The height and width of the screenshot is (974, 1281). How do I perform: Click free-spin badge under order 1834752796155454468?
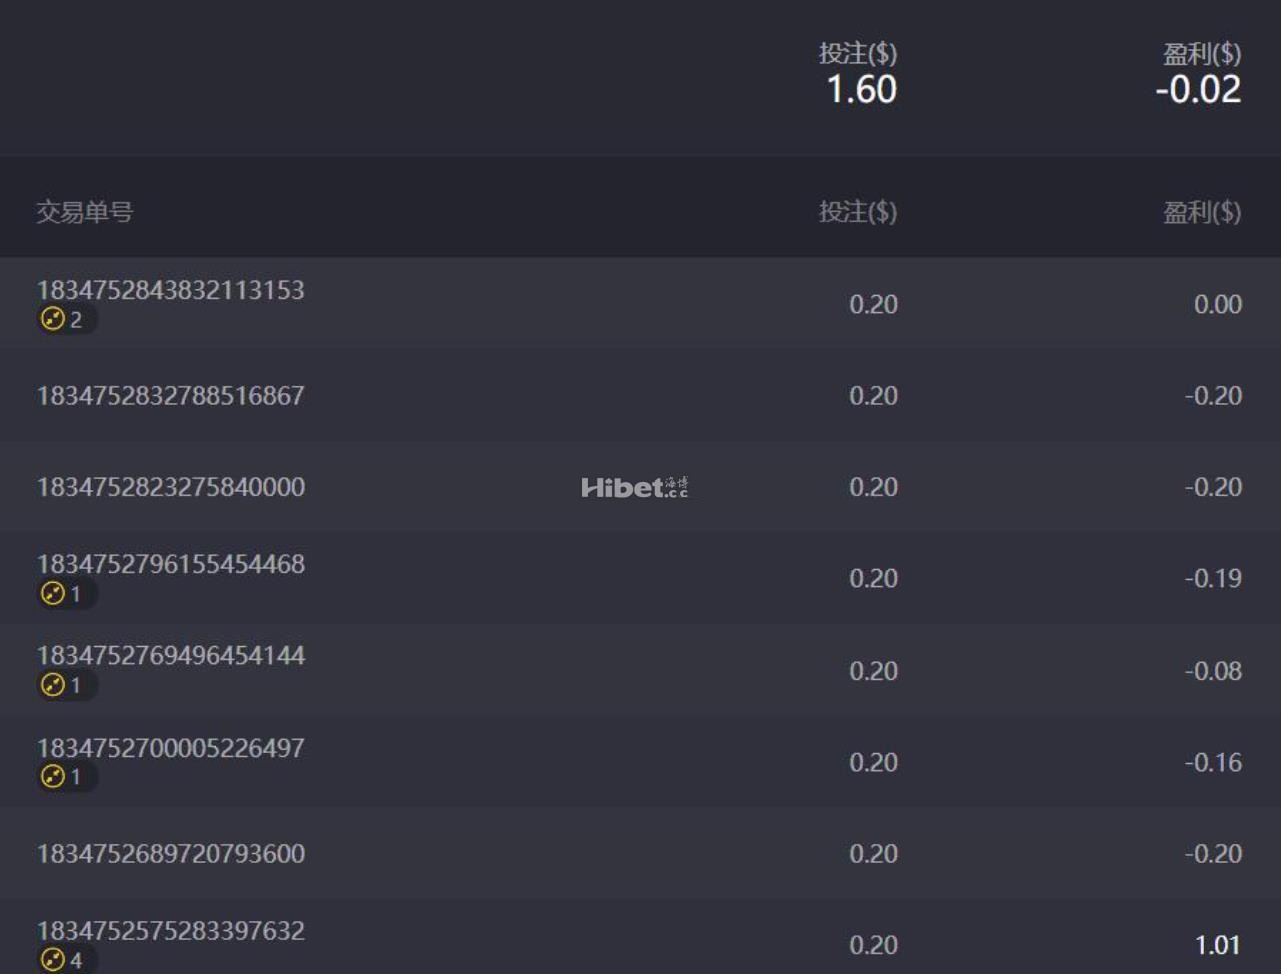(63, 594)
